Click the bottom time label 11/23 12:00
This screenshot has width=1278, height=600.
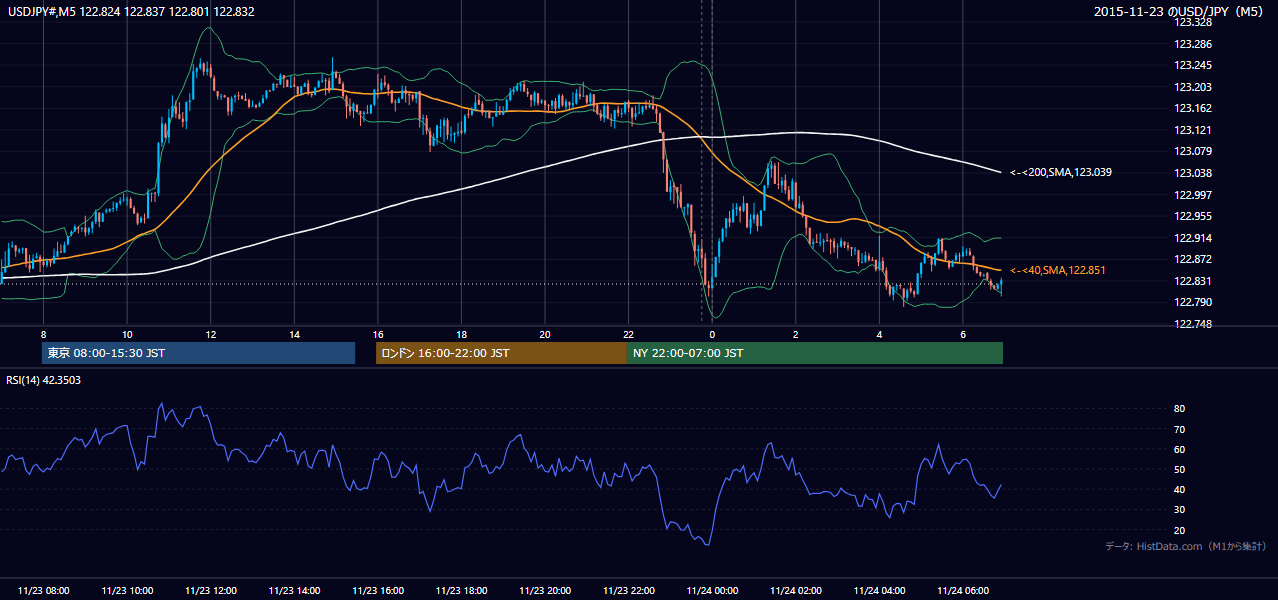point(210,590)
